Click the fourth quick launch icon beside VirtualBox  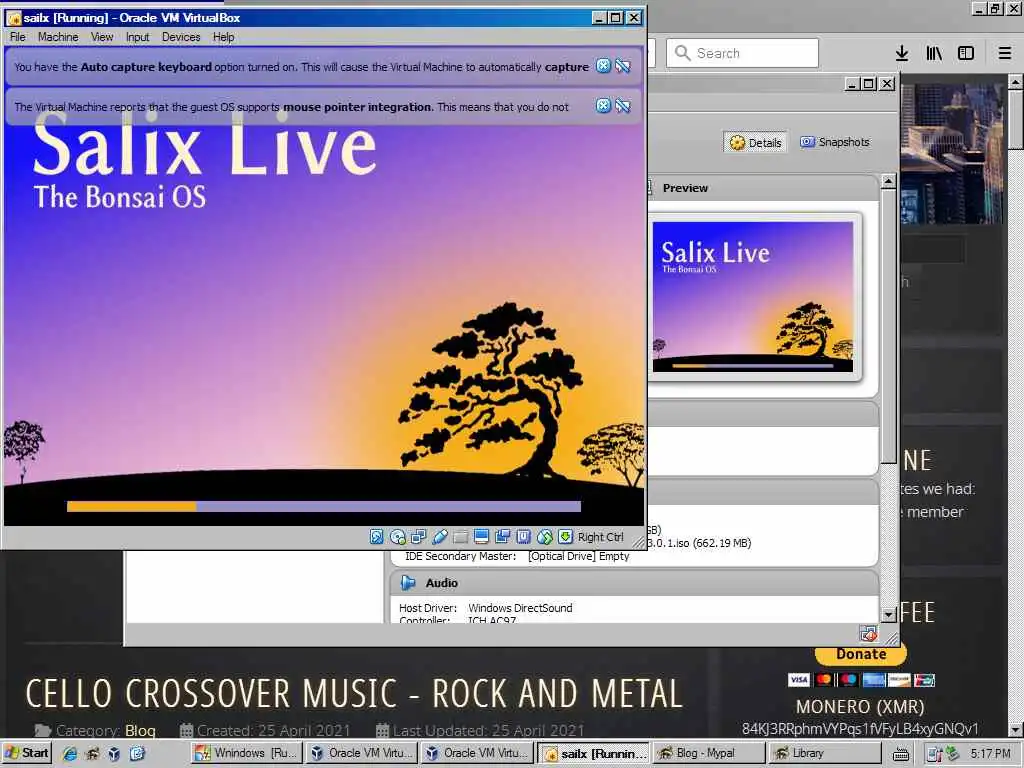(x=137, y=754)
